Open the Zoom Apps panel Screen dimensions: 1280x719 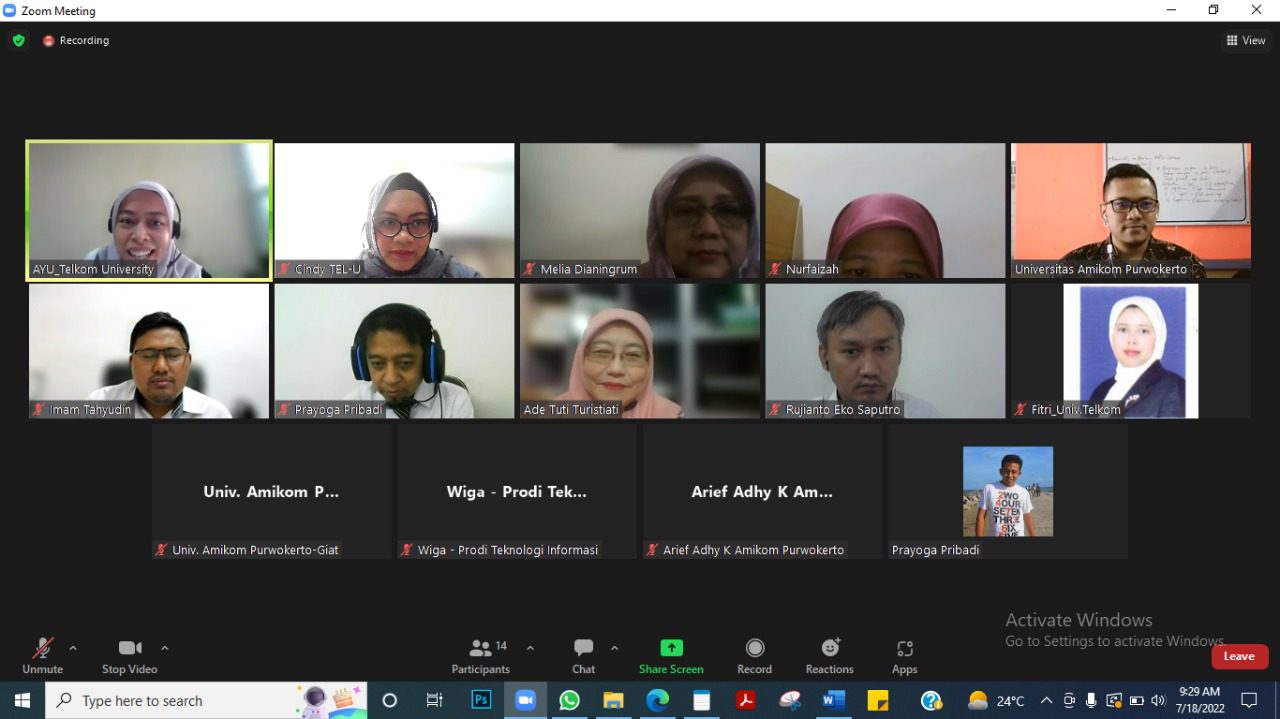click(904, 648)
